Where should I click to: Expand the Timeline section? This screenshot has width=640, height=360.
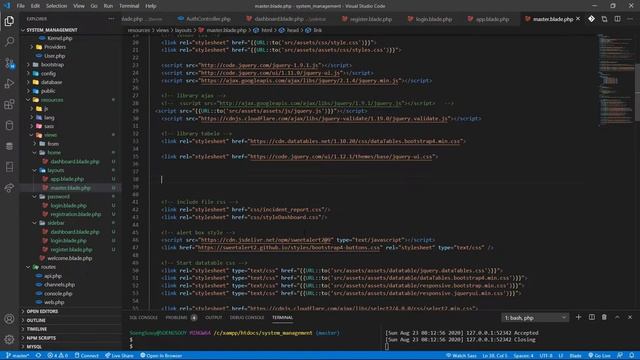(37, 329)
